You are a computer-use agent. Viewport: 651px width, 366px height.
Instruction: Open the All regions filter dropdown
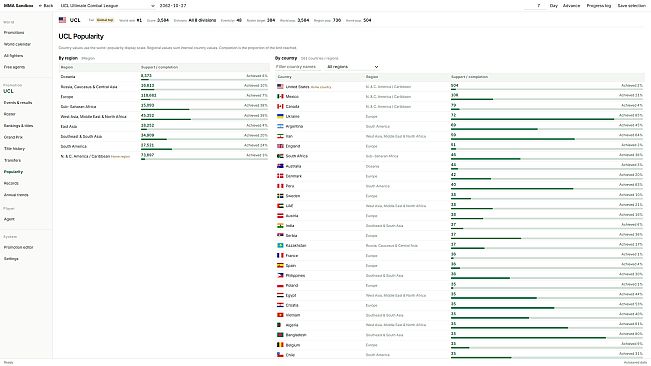pyautogui.click(x=352, y=67)
